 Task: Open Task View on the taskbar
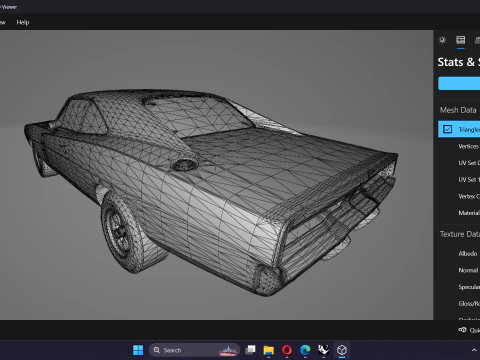coord(250,350)
